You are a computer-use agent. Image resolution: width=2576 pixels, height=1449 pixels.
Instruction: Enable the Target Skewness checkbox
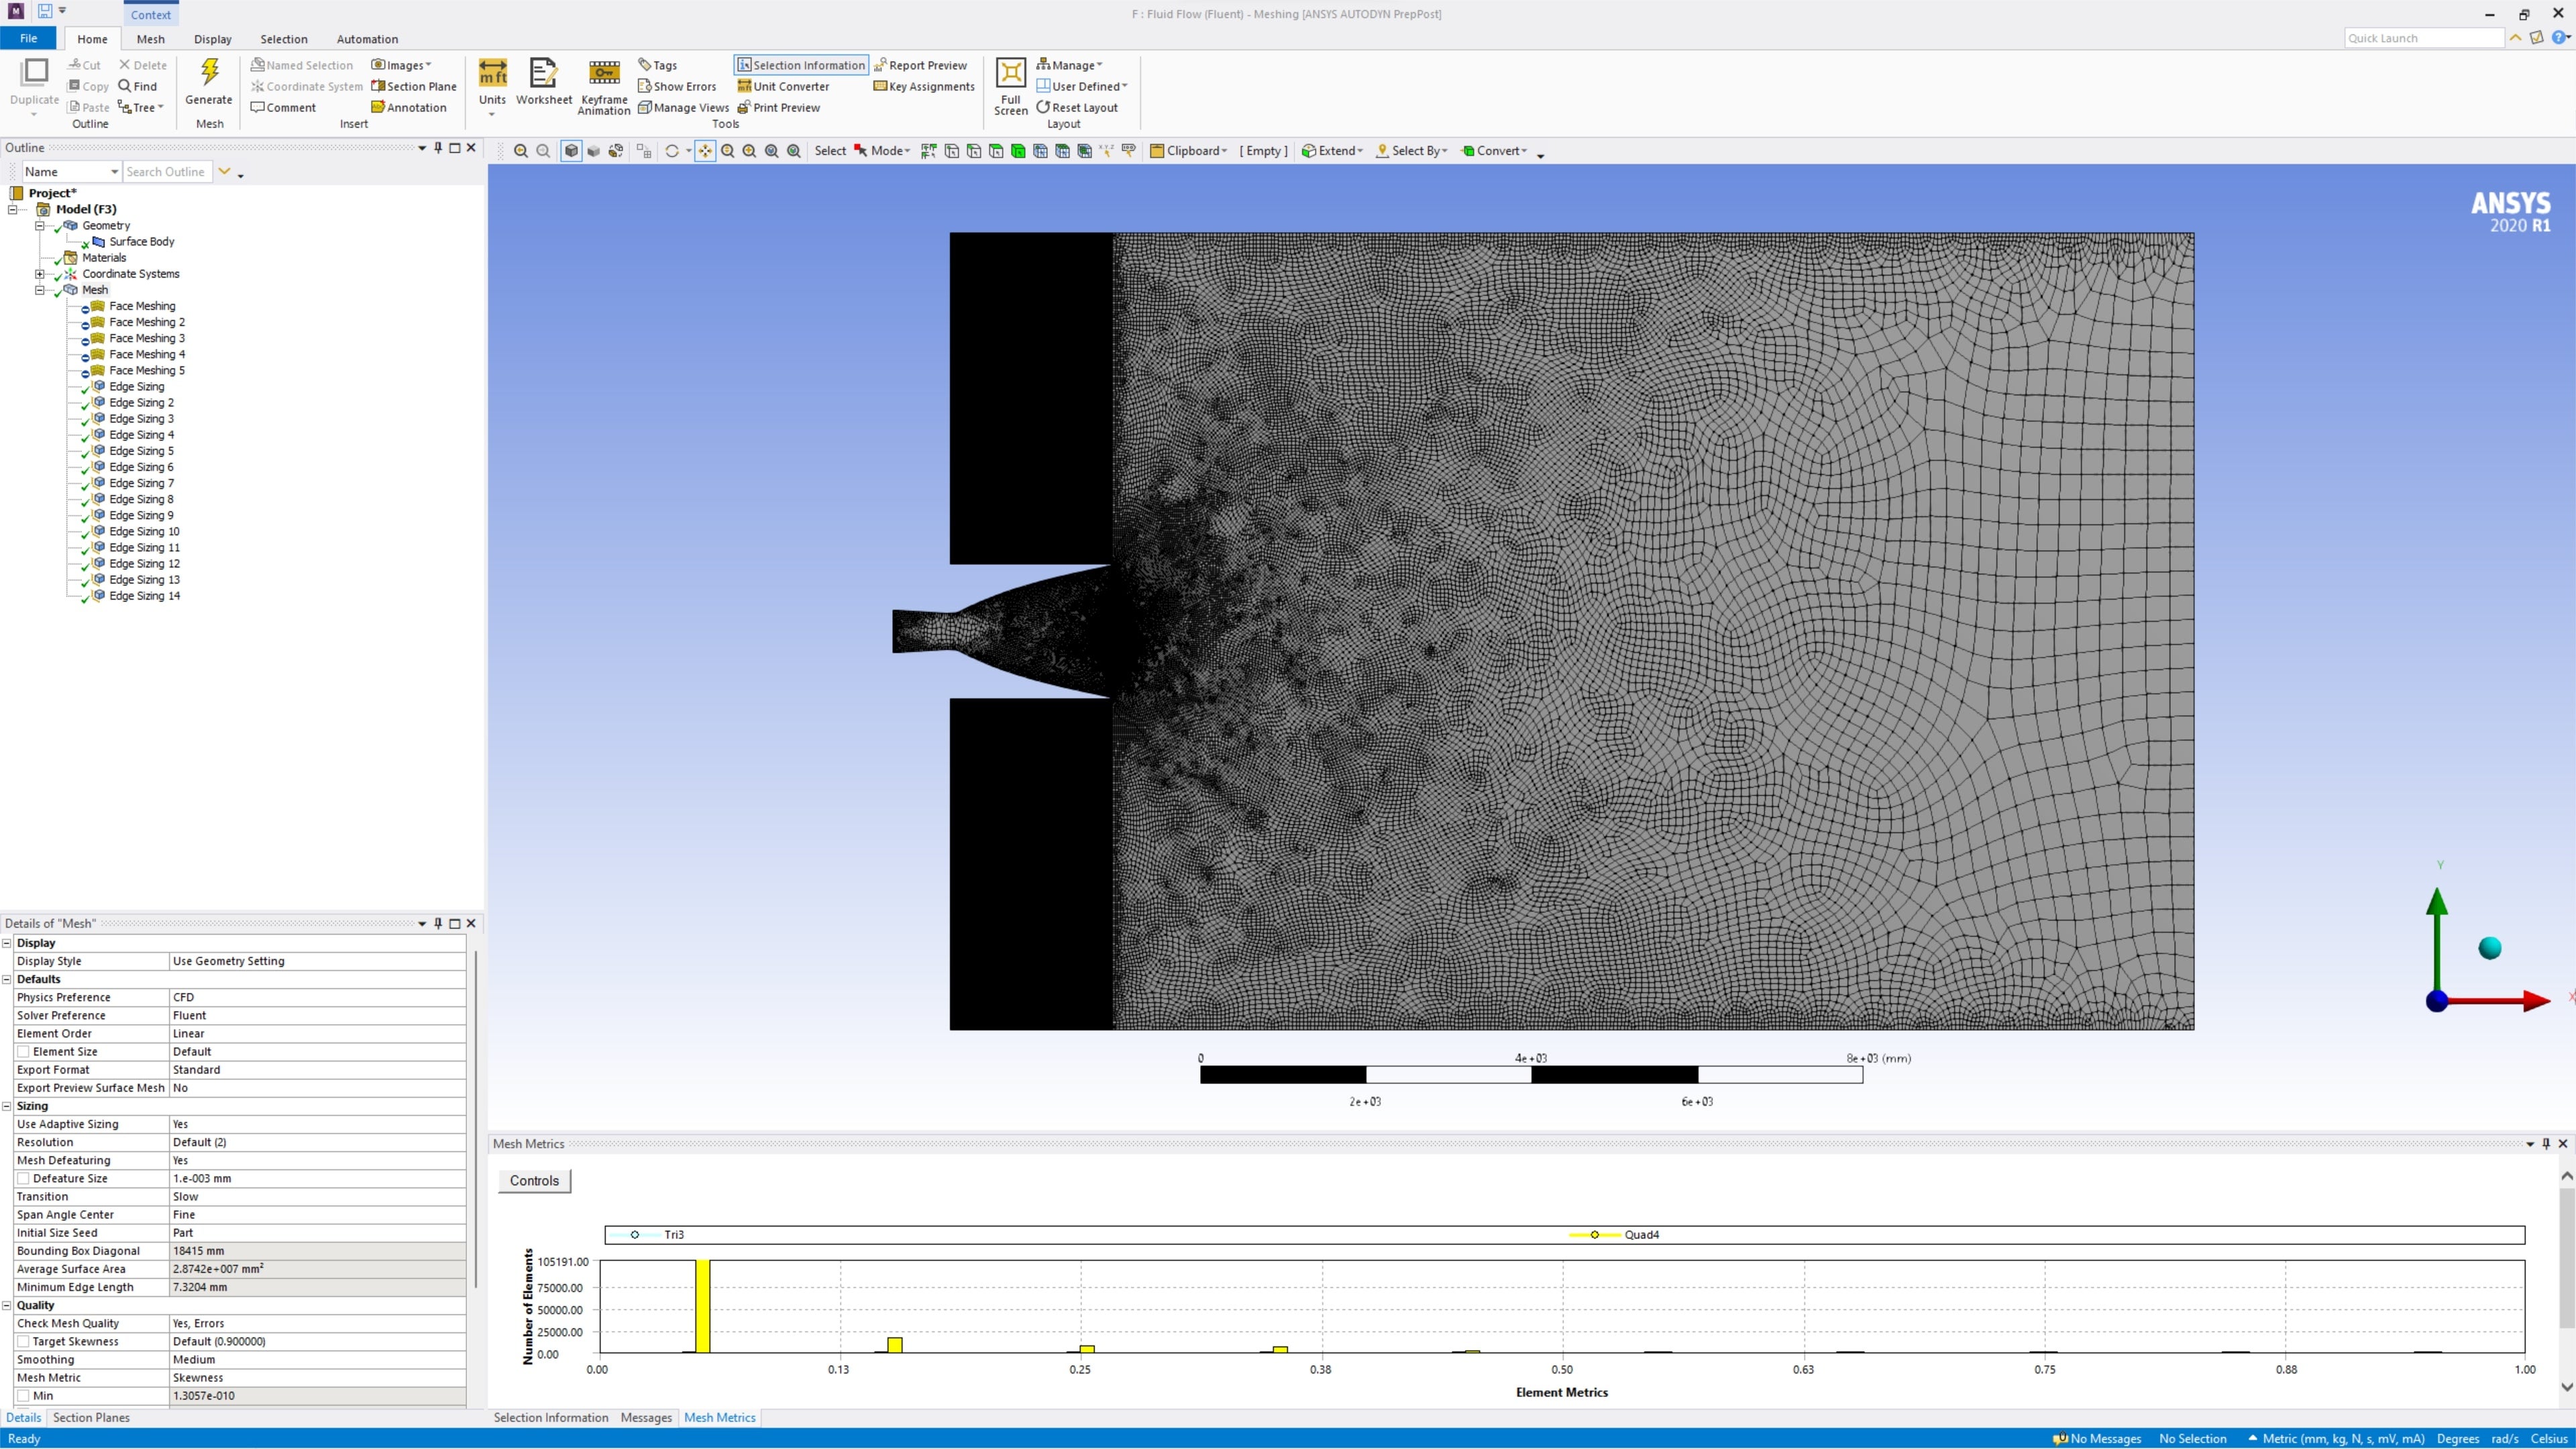[23, 1342]
